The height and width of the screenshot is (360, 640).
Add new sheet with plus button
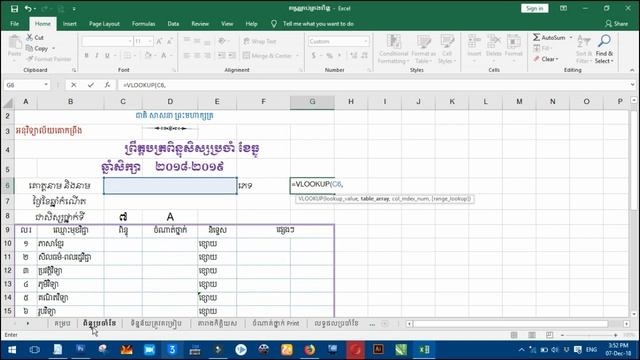point(385,324)
